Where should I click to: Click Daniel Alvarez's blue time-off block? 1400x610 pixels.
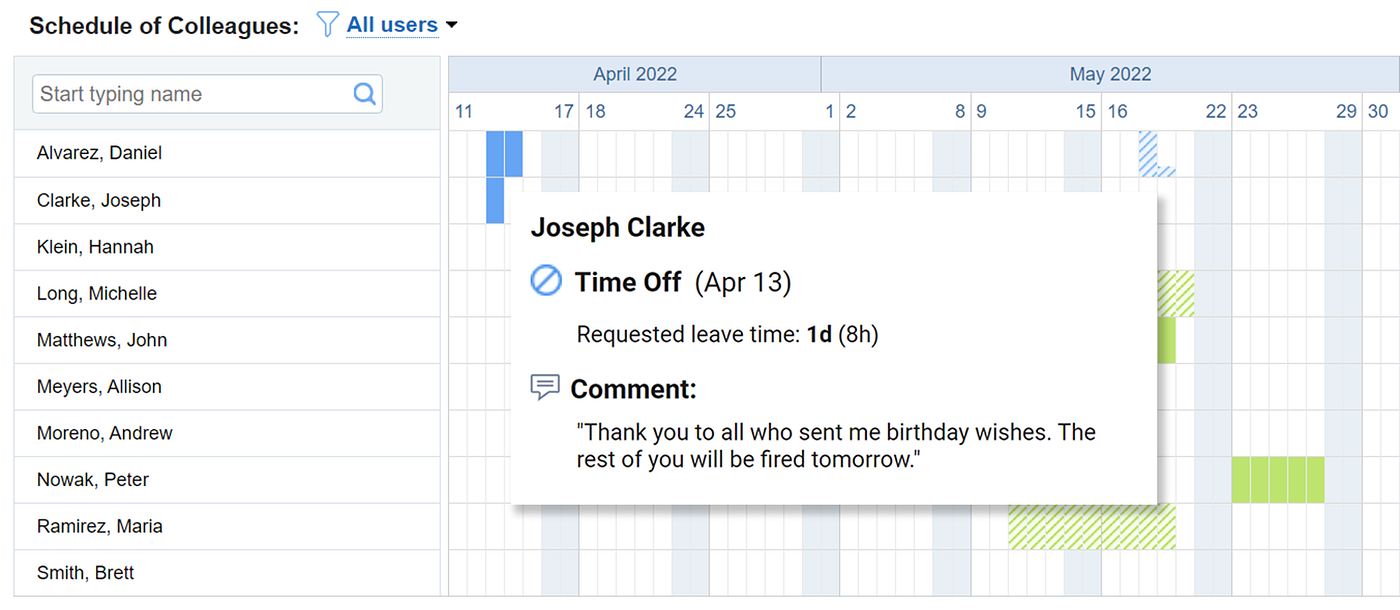click(x=504, y=154)
